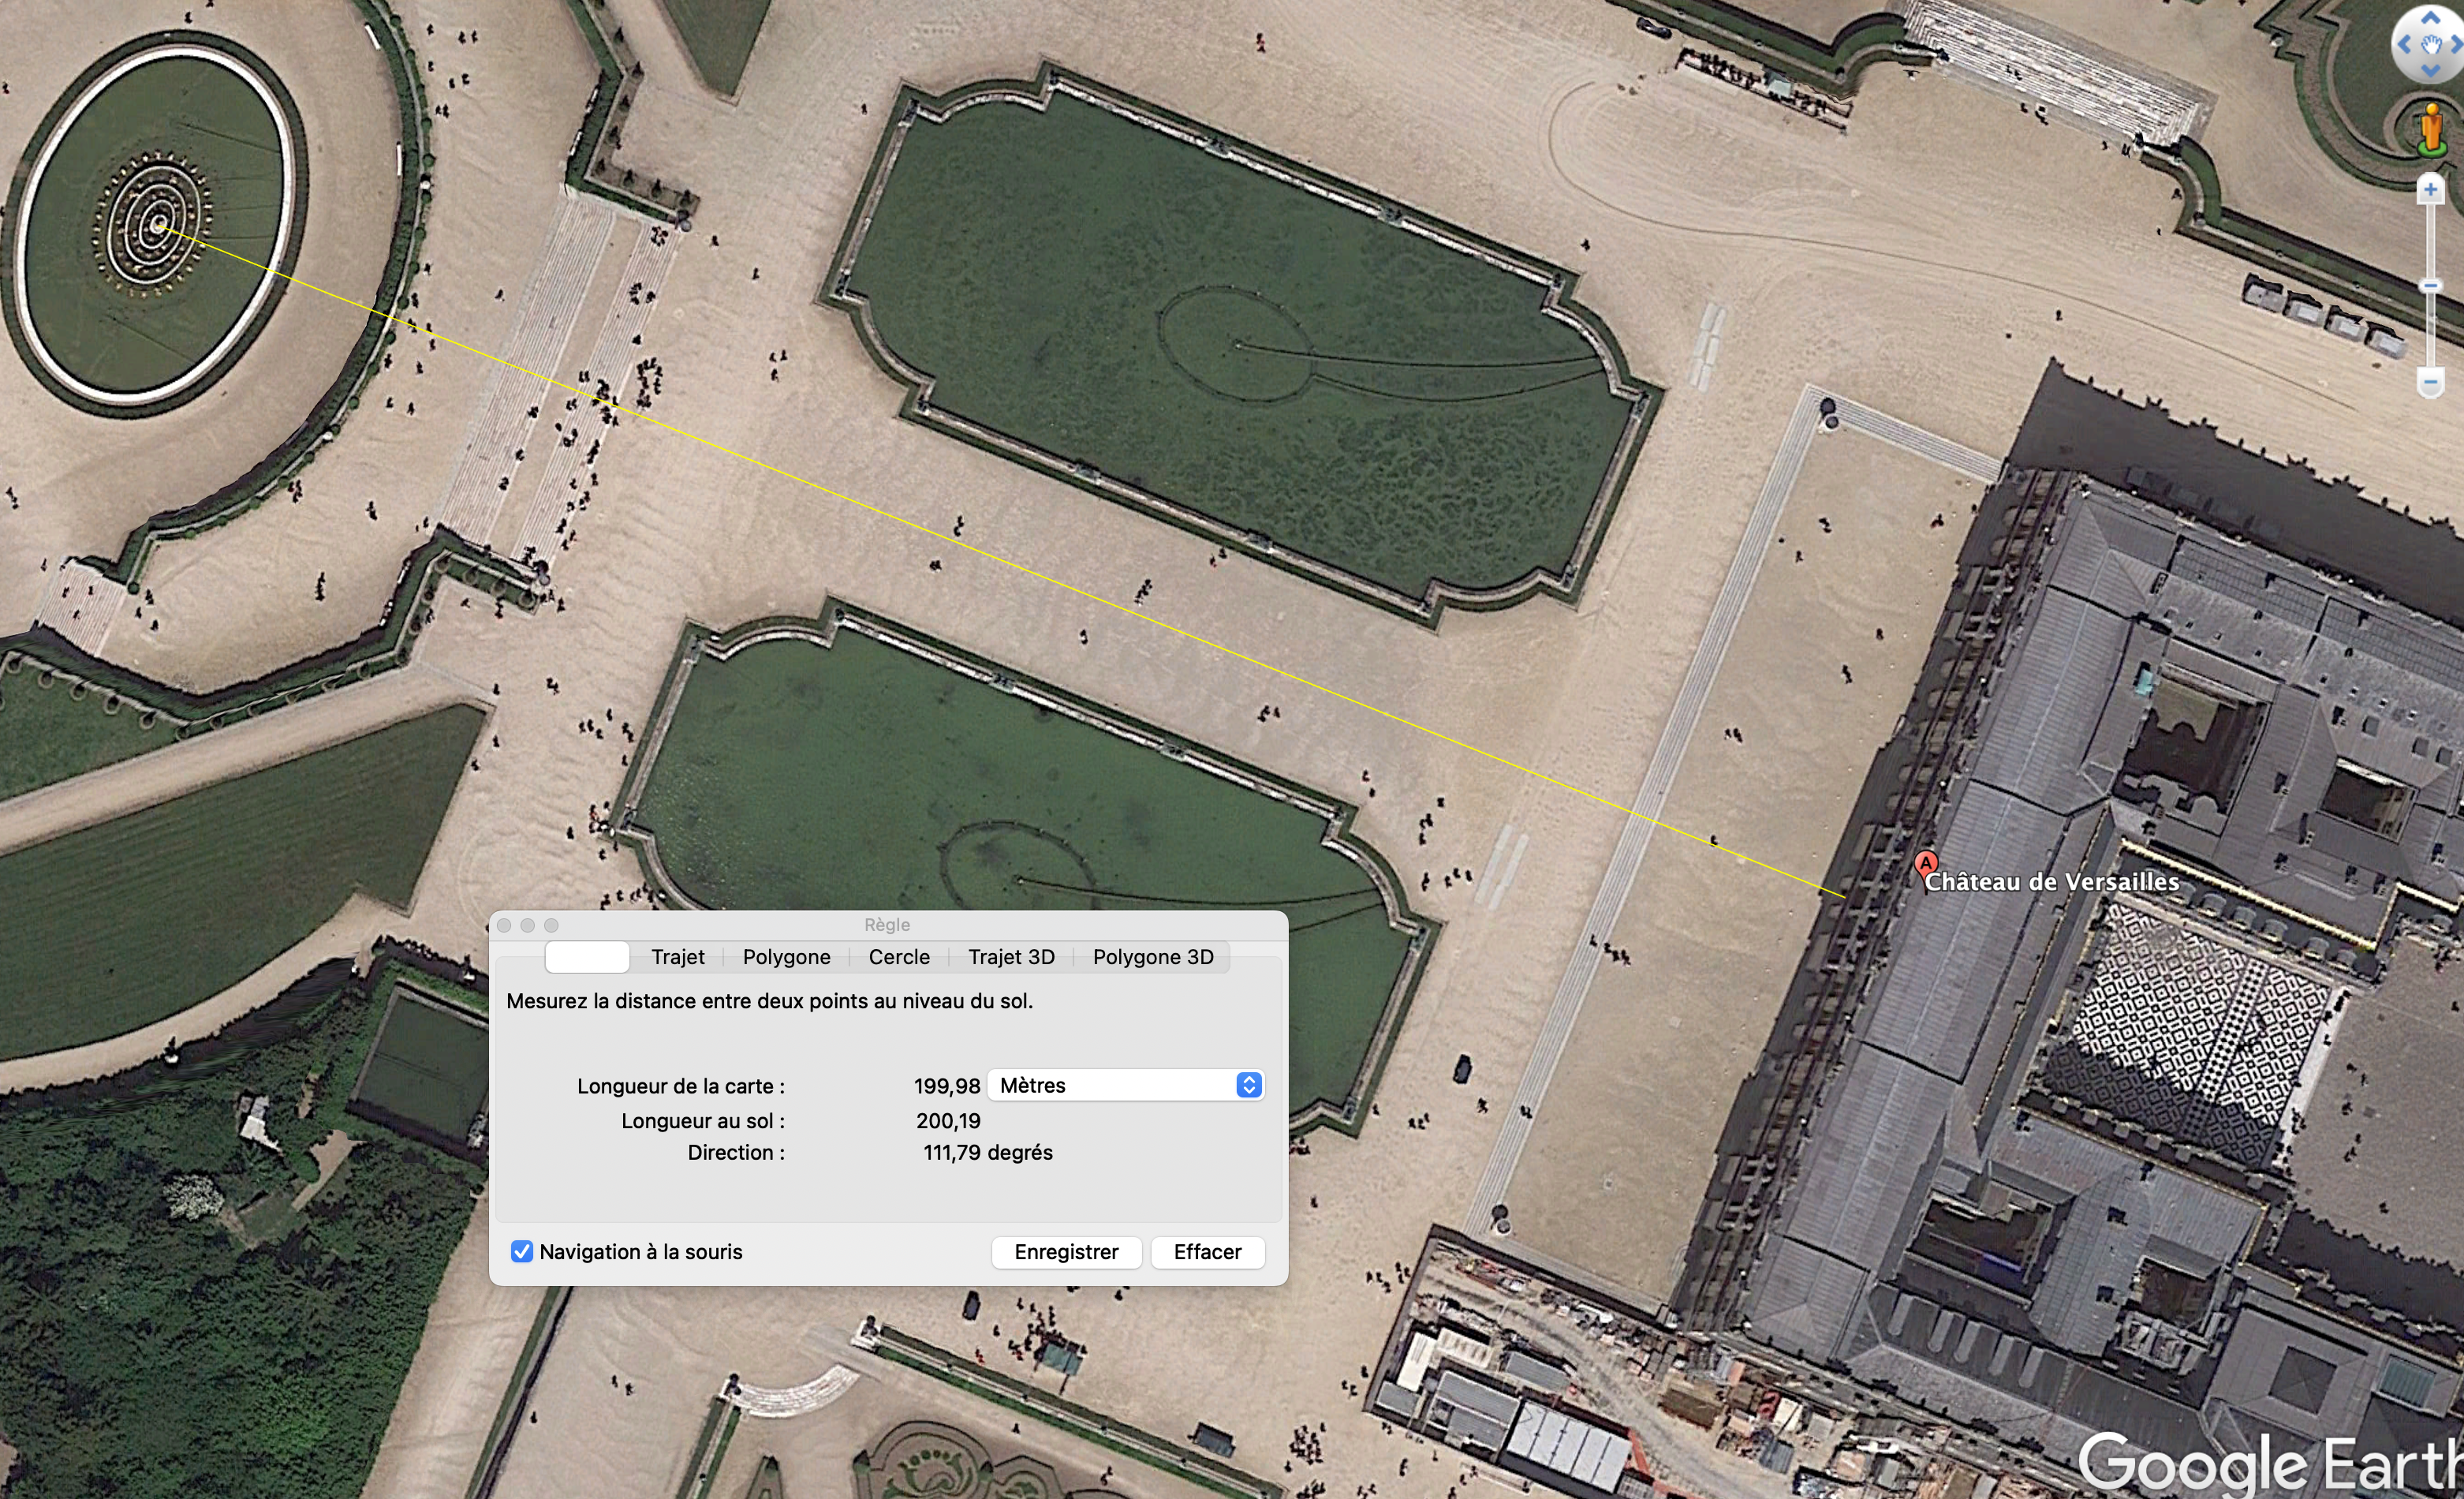
Task: Open the Mètres units dropdown
Action: coord(1126,1086)
